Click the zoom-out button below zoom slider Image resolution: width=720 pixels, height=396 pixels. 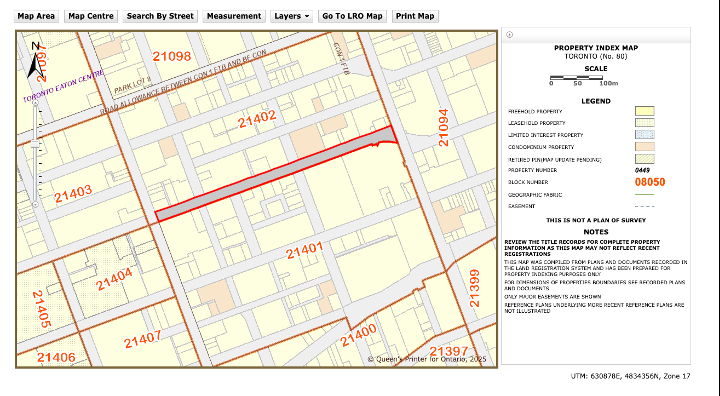35,204
